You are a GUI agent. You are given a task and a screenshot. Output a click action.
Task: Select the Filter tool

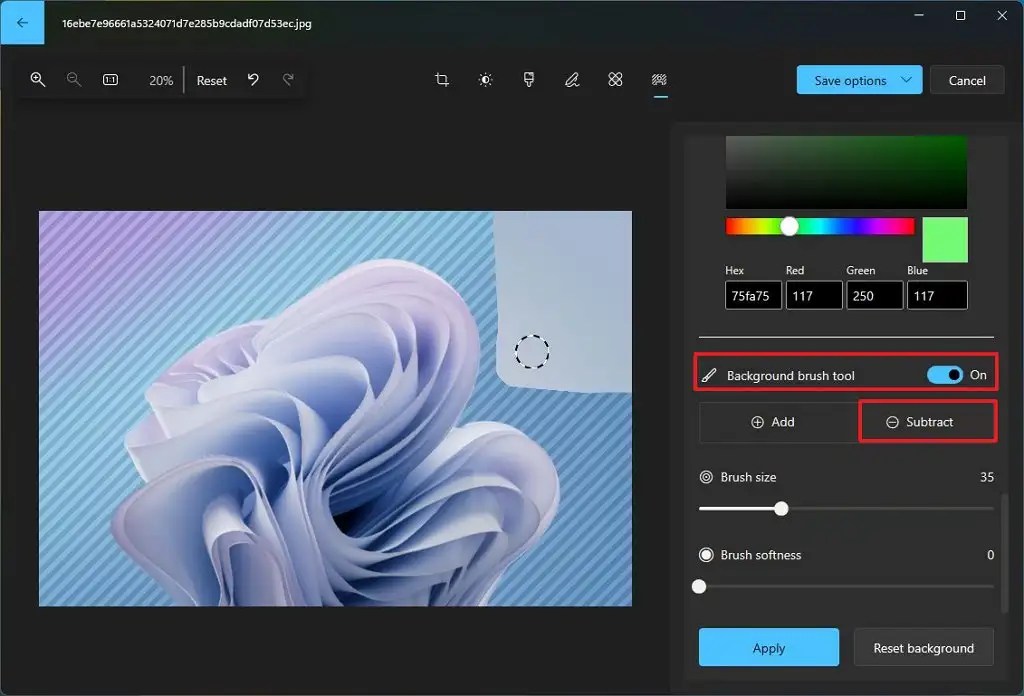point(529,80)
